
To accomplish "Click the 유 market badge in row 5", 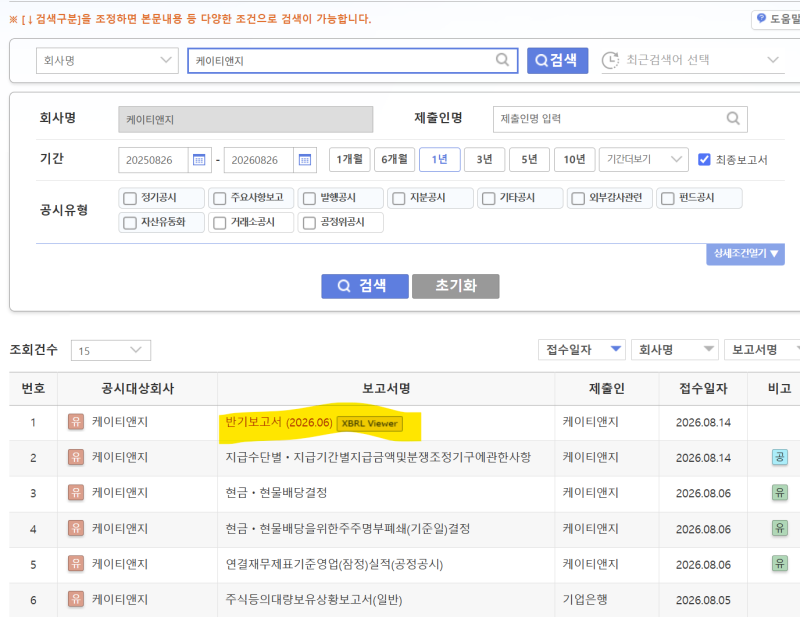I will pyautogui.click(x=76, y=564).
